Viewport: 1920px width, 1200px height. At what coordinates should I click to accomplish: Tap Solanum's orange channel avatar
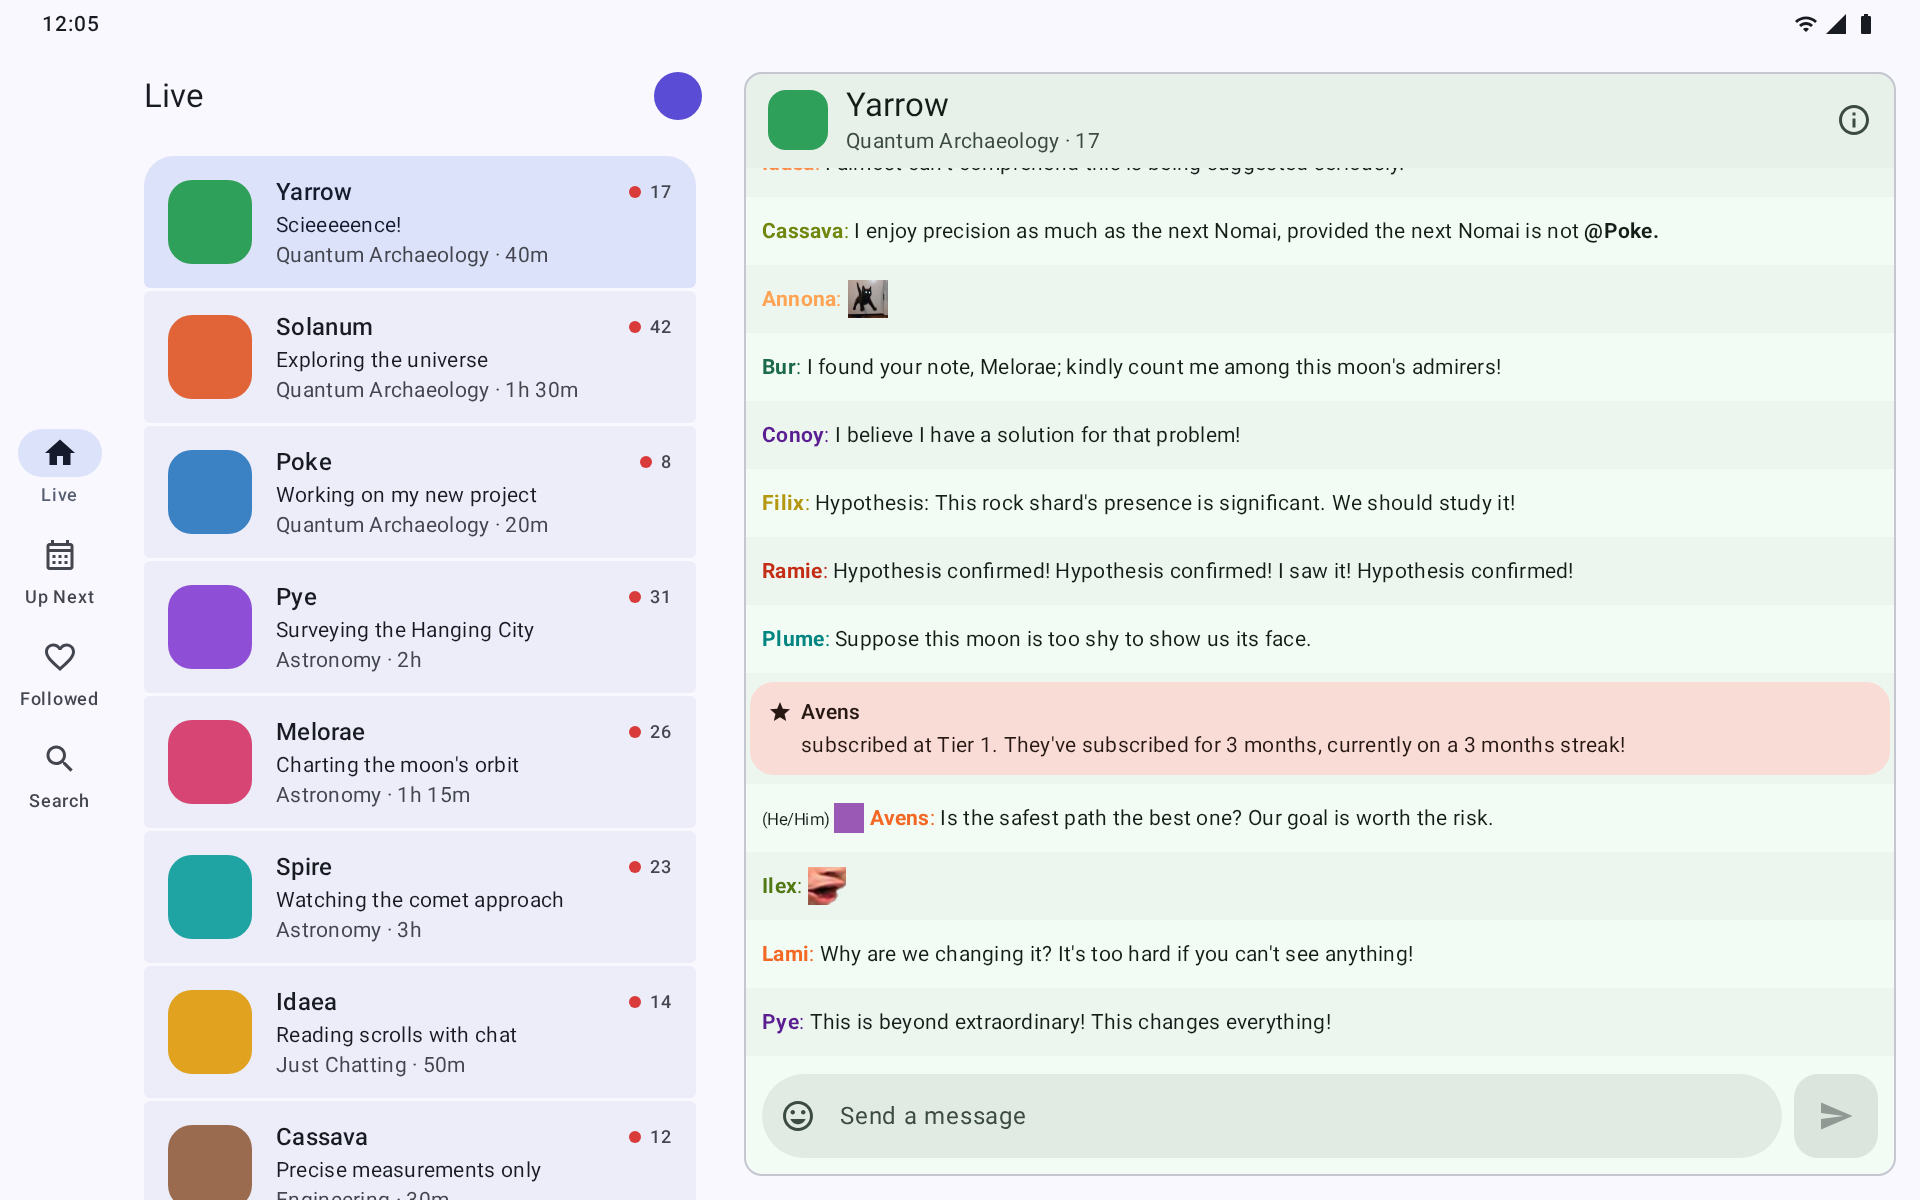tap(210, 357)
